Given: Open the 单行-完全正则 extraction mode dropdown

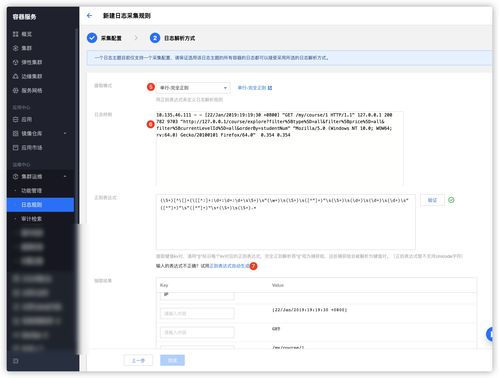Looking at the screenshot, I should (193, 88).
